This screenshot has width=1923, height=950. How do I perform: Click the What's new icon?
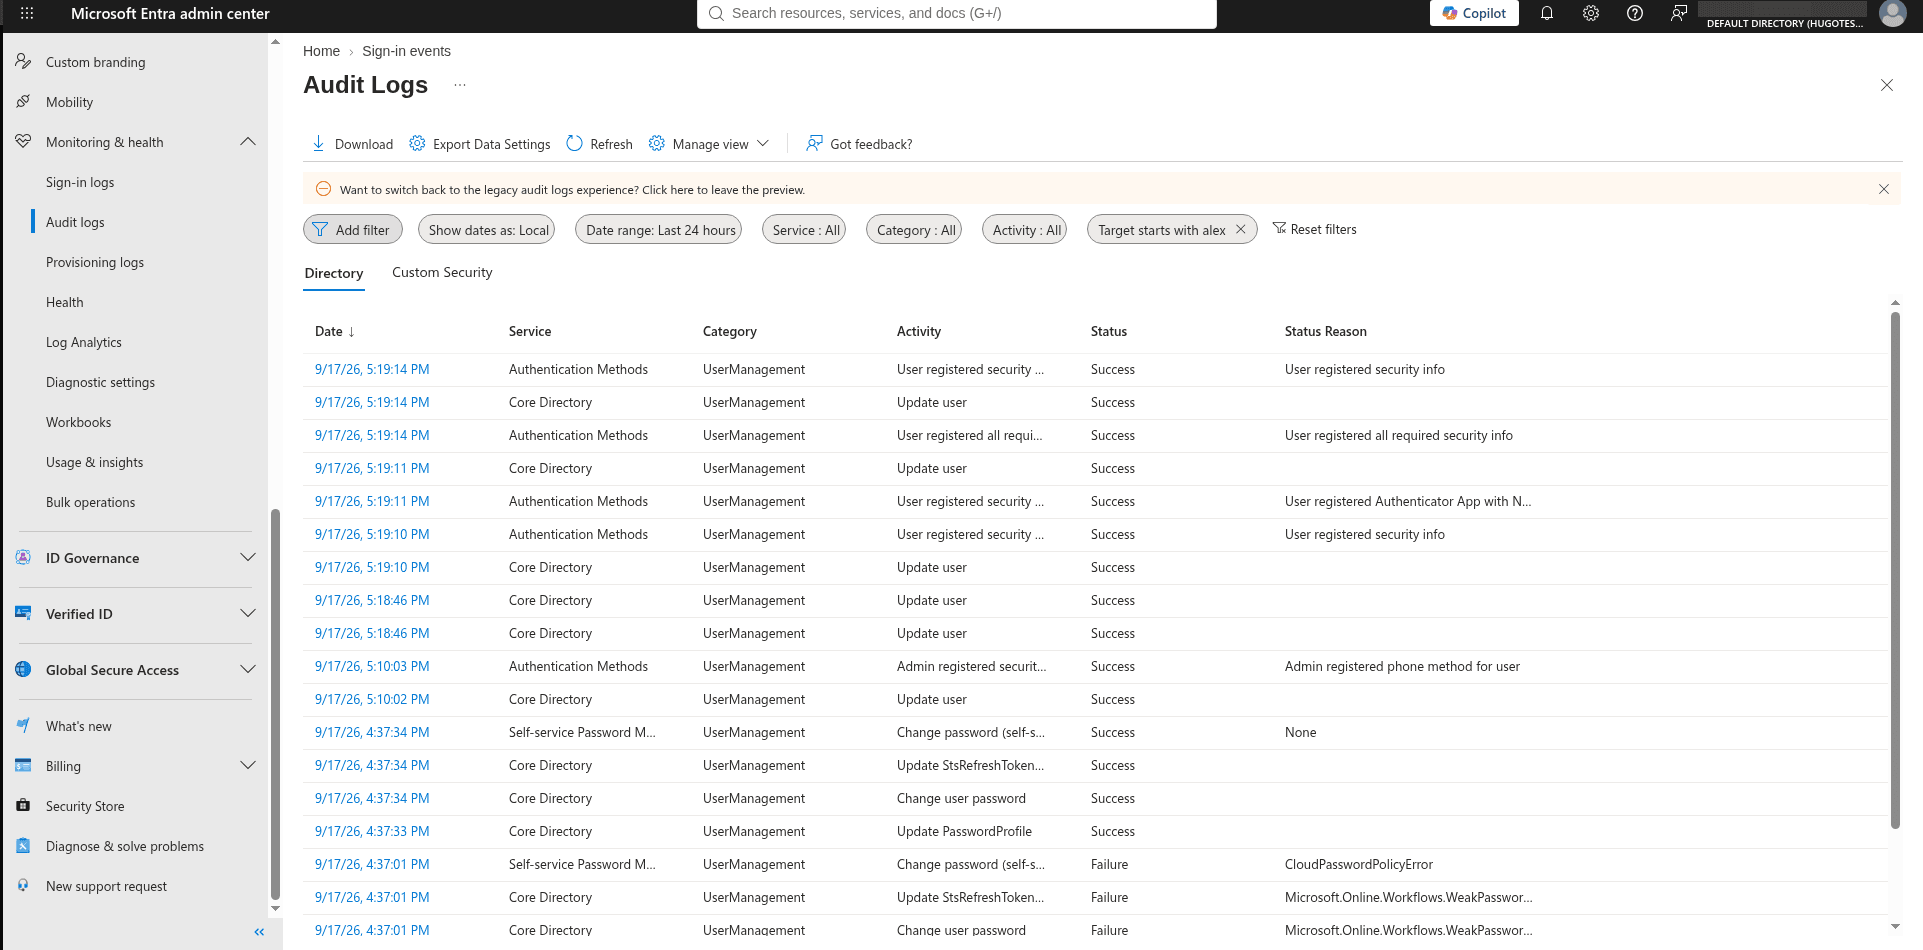tap(23, 726)
